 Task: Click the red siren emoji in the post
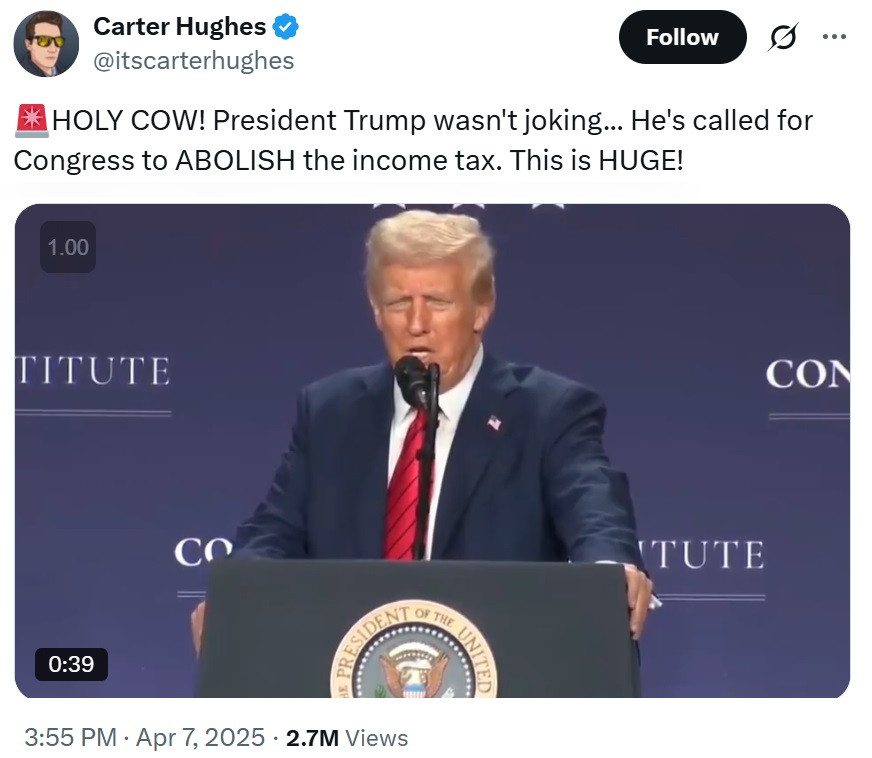point(32,121)
